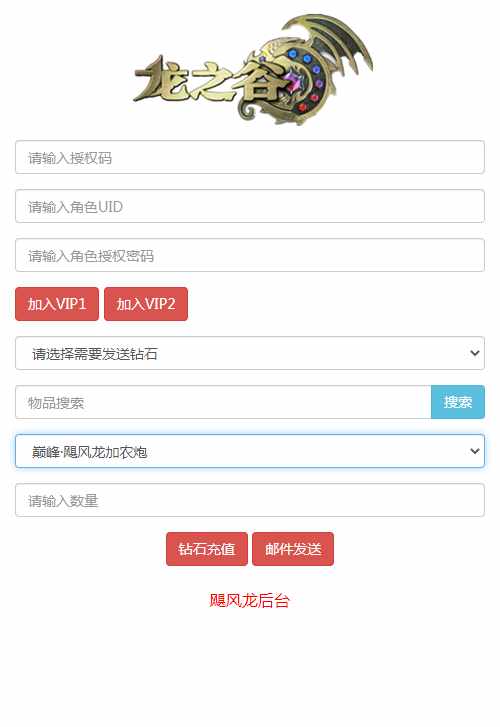Click the 加入VIP2 button

[x=146, y=304]
